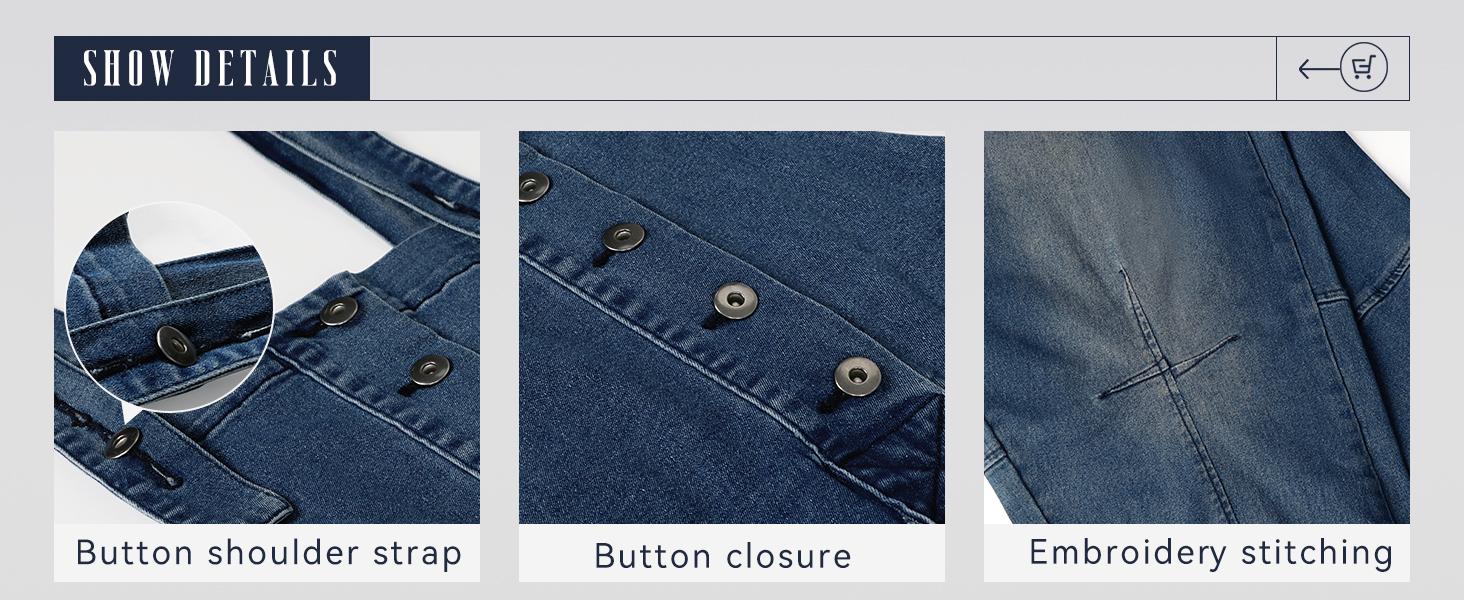This screenshot has height=600, width=1464.
Task: Select the circular magnified strap inset
Action: tap(169, 306)
